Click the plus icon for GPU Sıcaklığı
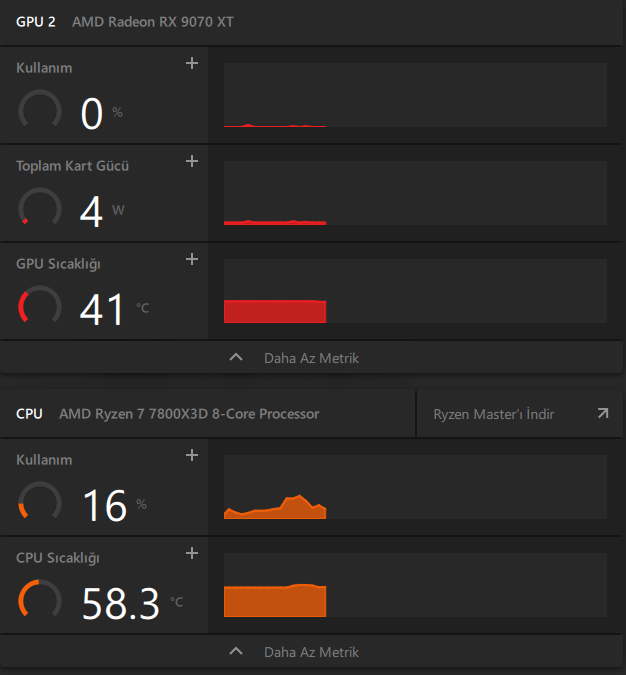 click(x=192, y=259)
